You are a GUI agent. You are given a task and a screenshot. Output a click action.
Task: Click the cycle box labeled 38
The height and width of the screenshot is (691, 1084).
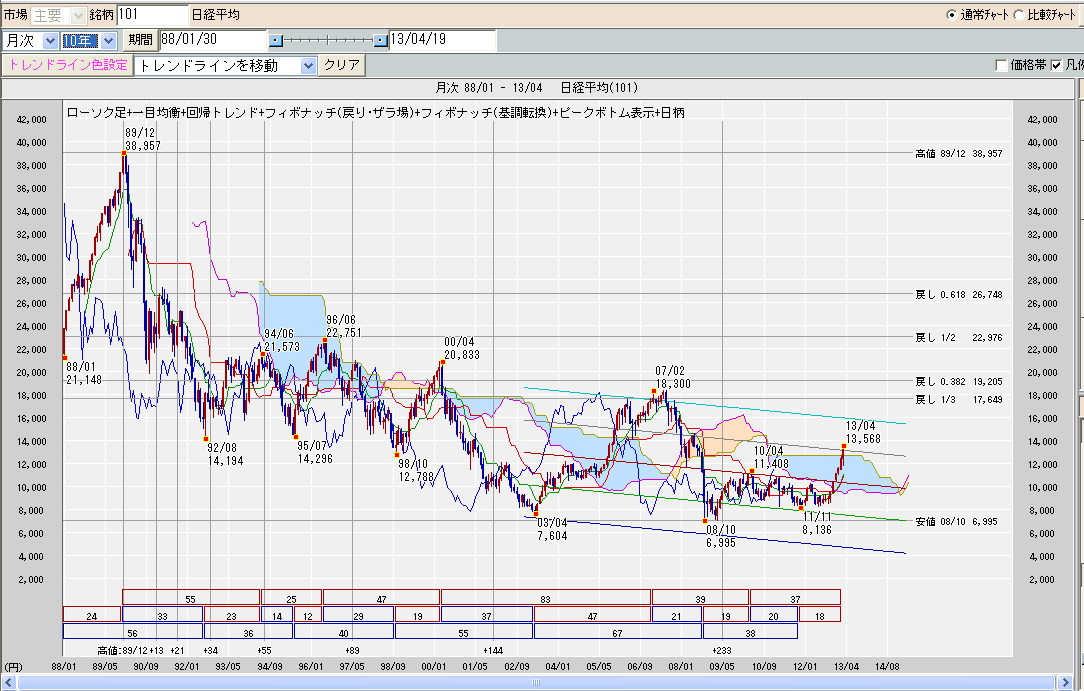click(x=750, y=632)
